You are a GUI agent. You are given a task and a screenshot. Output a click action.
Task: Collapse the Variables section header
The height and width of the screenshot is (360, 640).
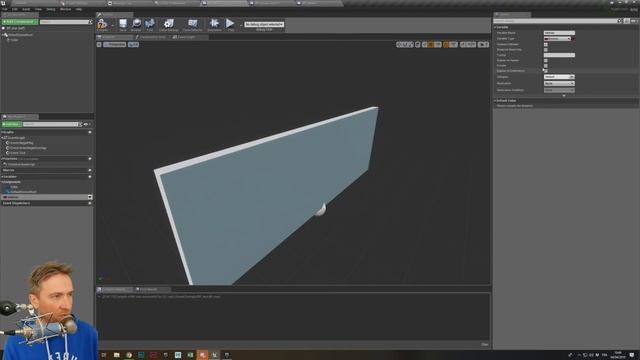[x=2, y=177]
